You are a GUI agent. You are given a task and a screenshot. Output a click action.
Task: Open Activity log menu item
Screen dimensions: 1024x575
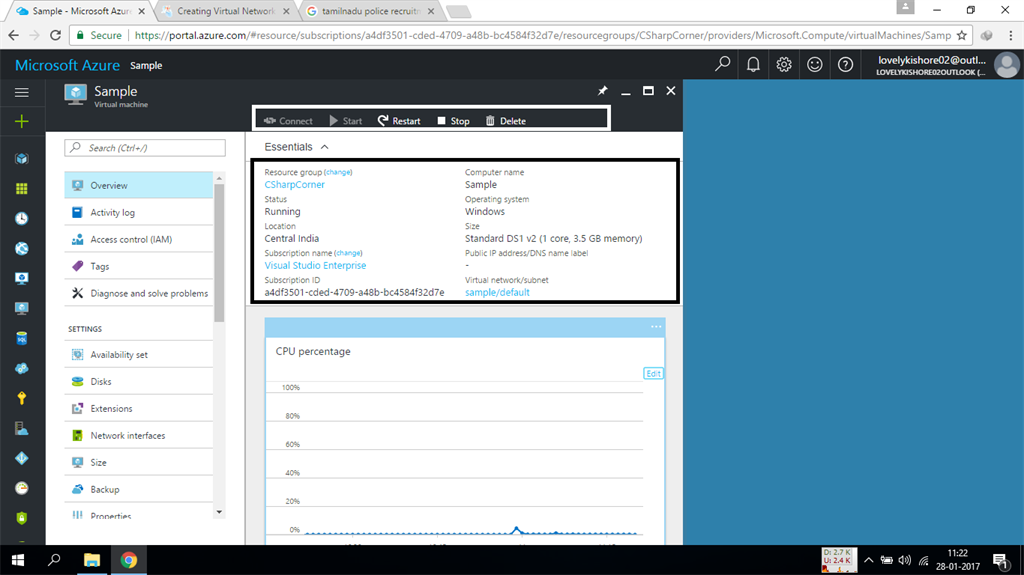point(138,212)
